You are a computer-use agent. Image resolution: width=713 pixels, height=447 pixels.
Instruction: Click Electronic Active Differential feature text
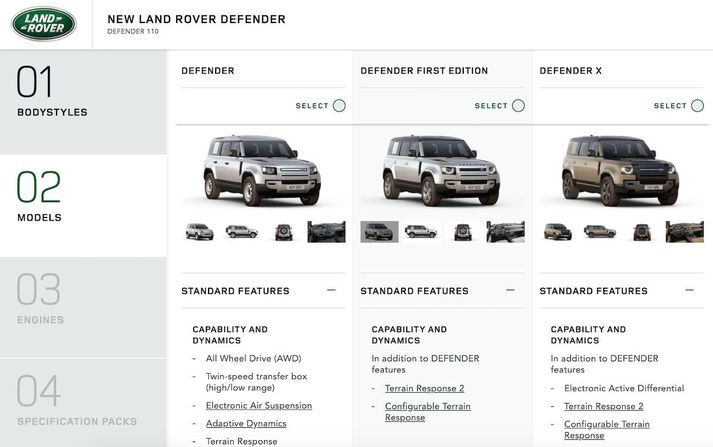624,388
